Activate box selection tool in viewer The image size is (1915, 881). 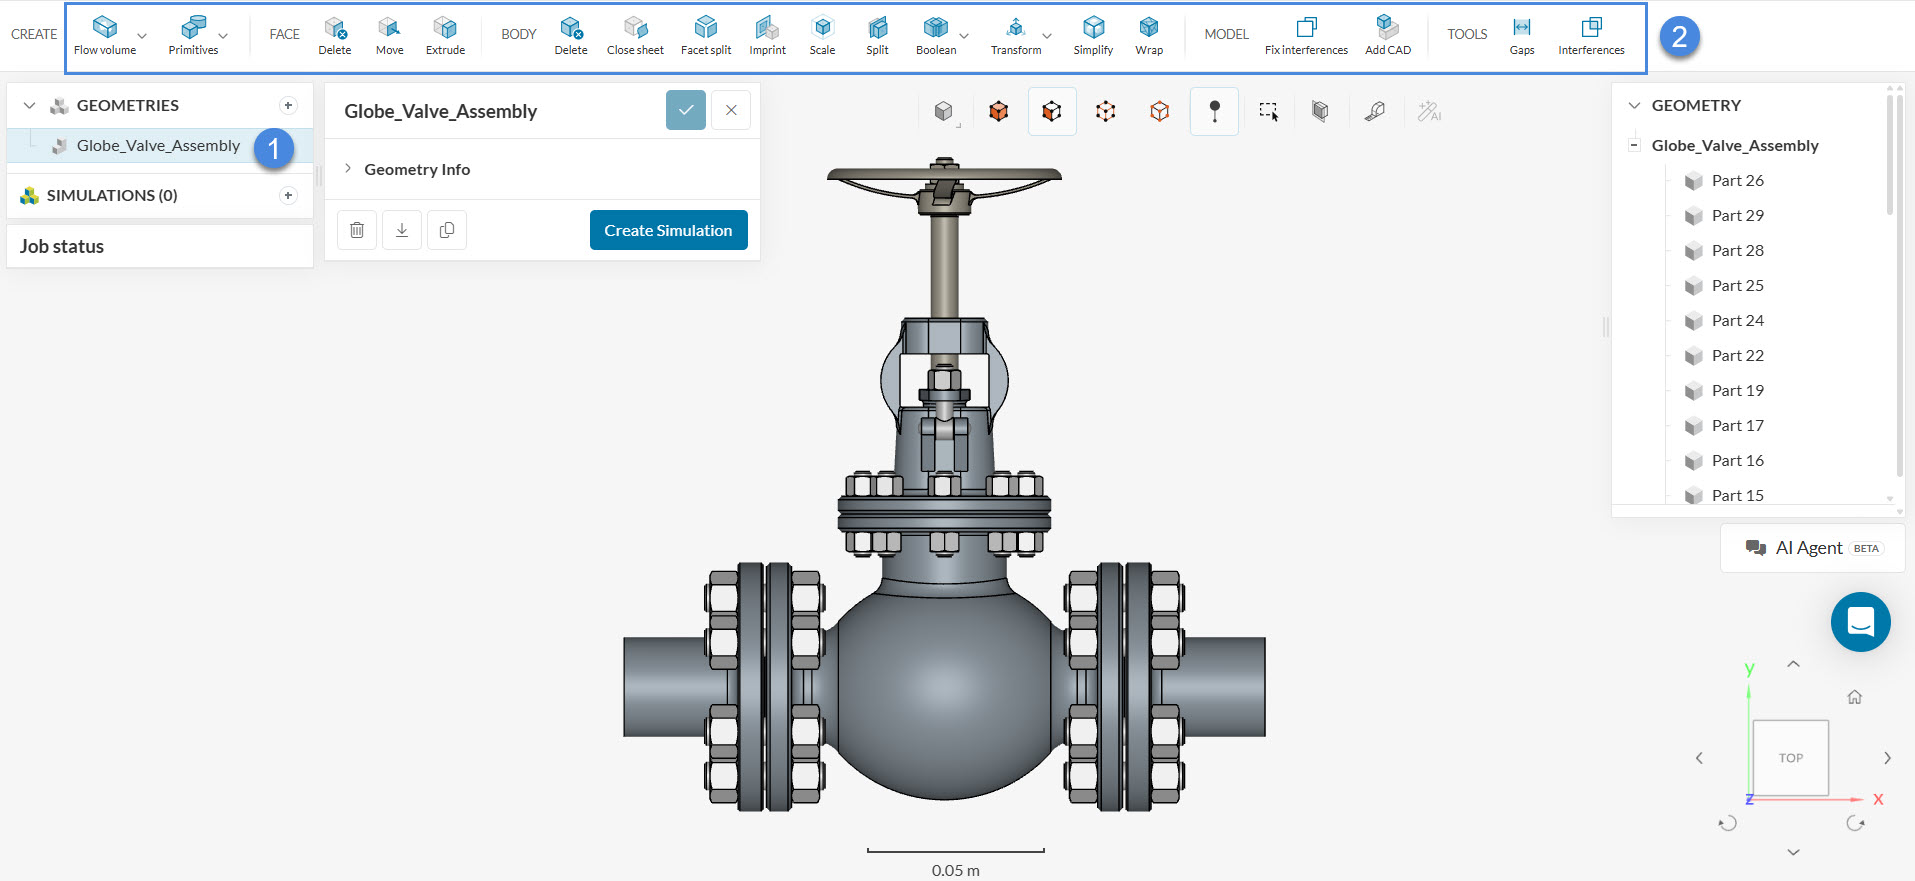1268,112
